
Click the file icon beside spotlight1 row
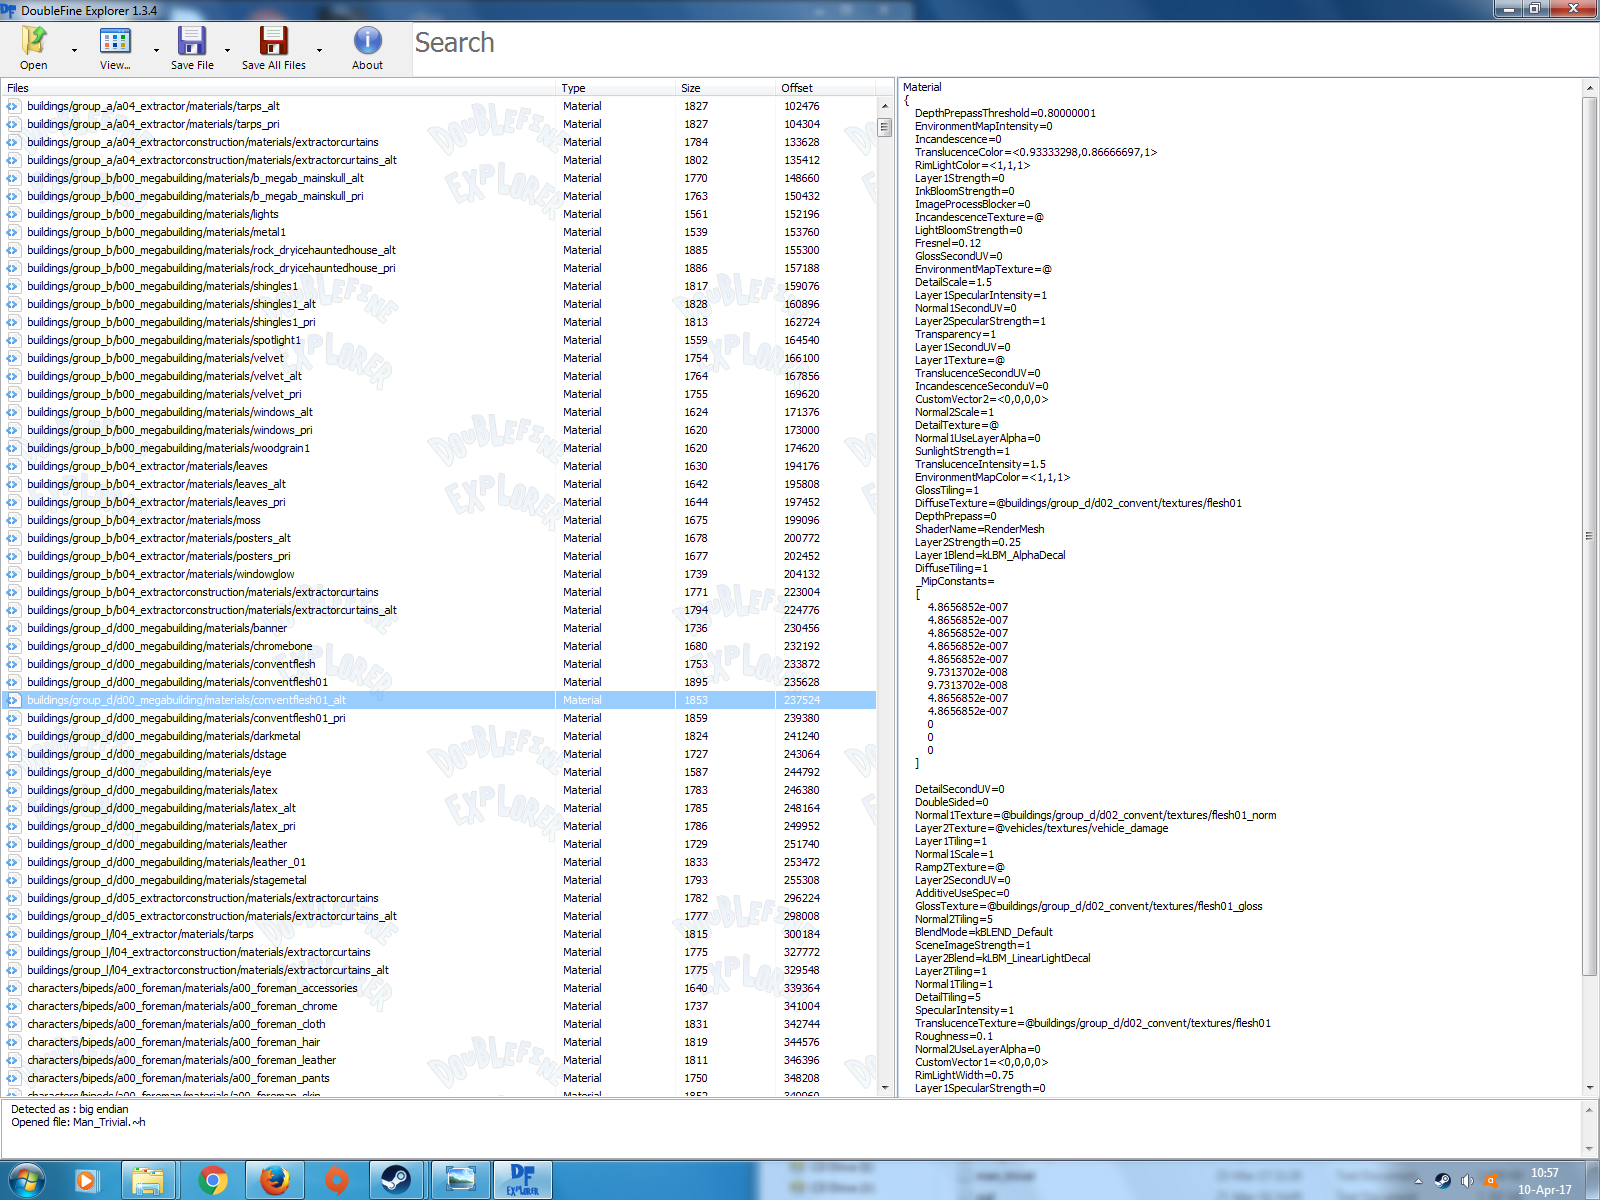click(x=13, y=340)
